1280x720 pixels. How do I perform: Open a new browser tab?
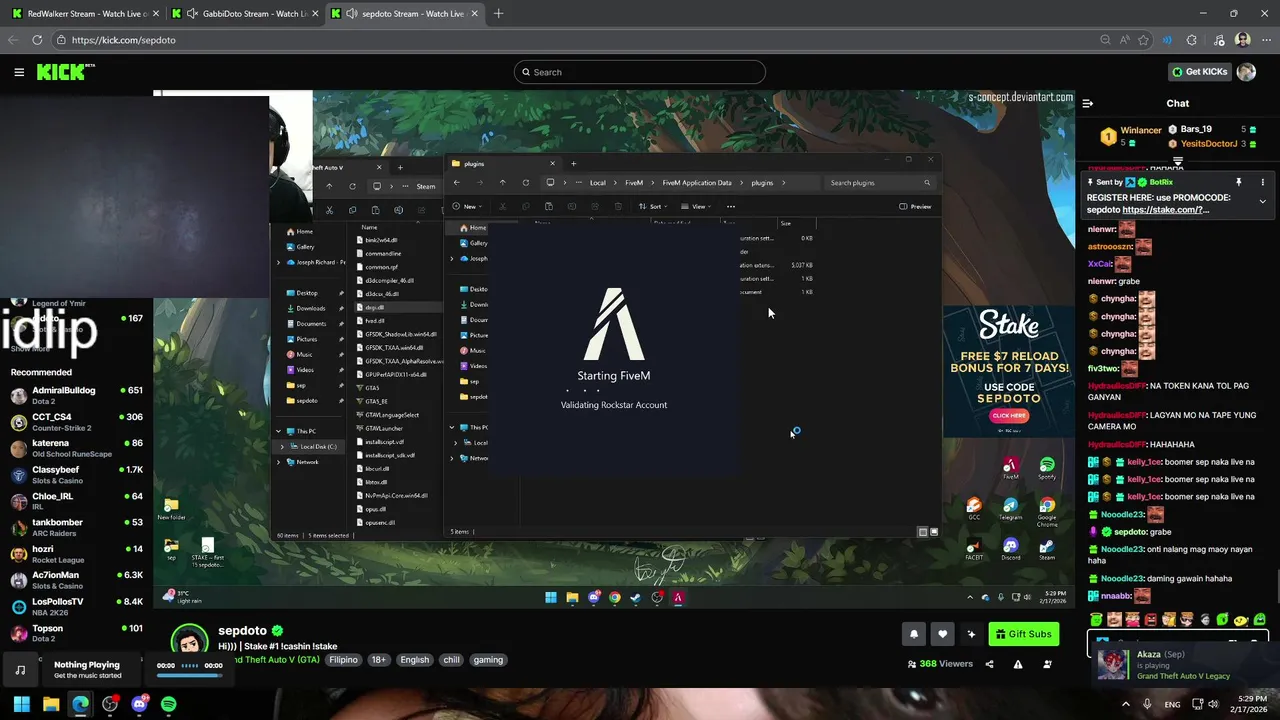(x=498, y=14)
